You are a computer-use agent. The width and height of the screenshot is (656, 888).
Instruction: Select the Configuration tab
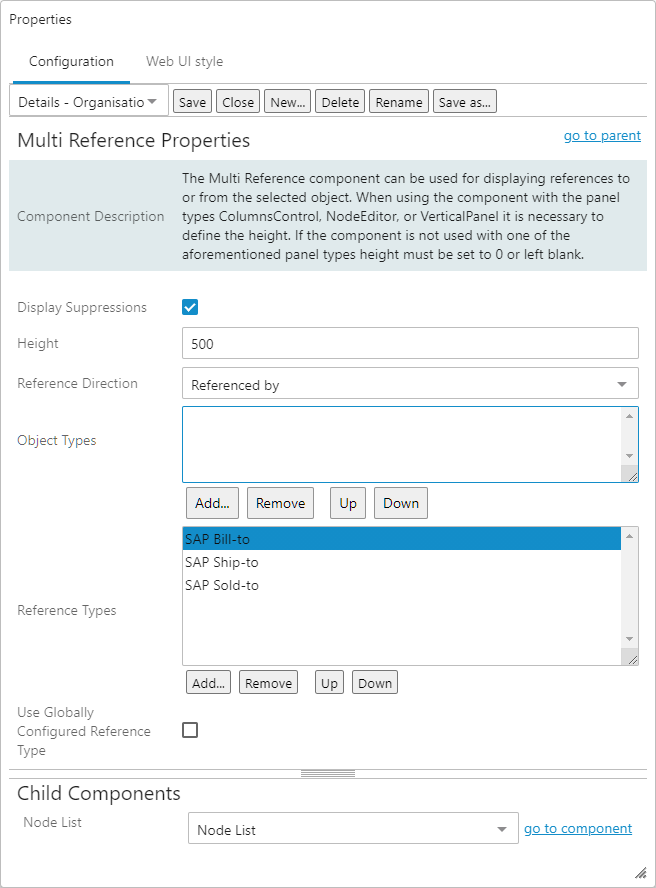[71, 61]
